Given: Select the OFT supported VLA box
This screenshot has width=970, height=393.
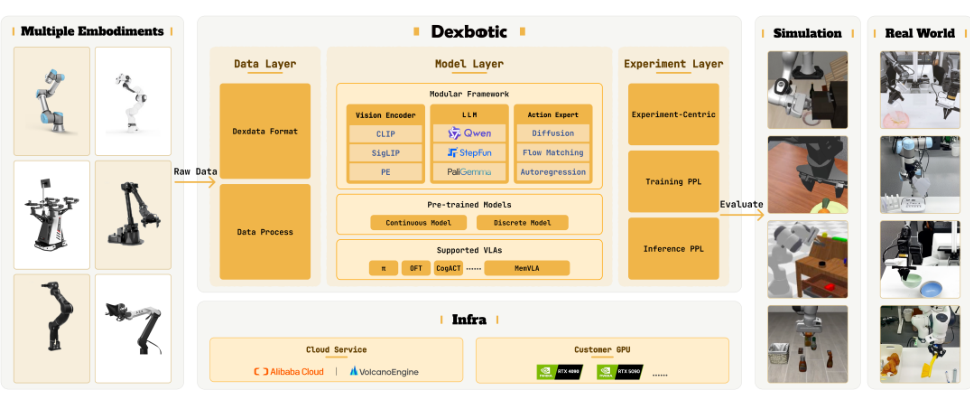Looking at the screenshot, I should (416, 268).
